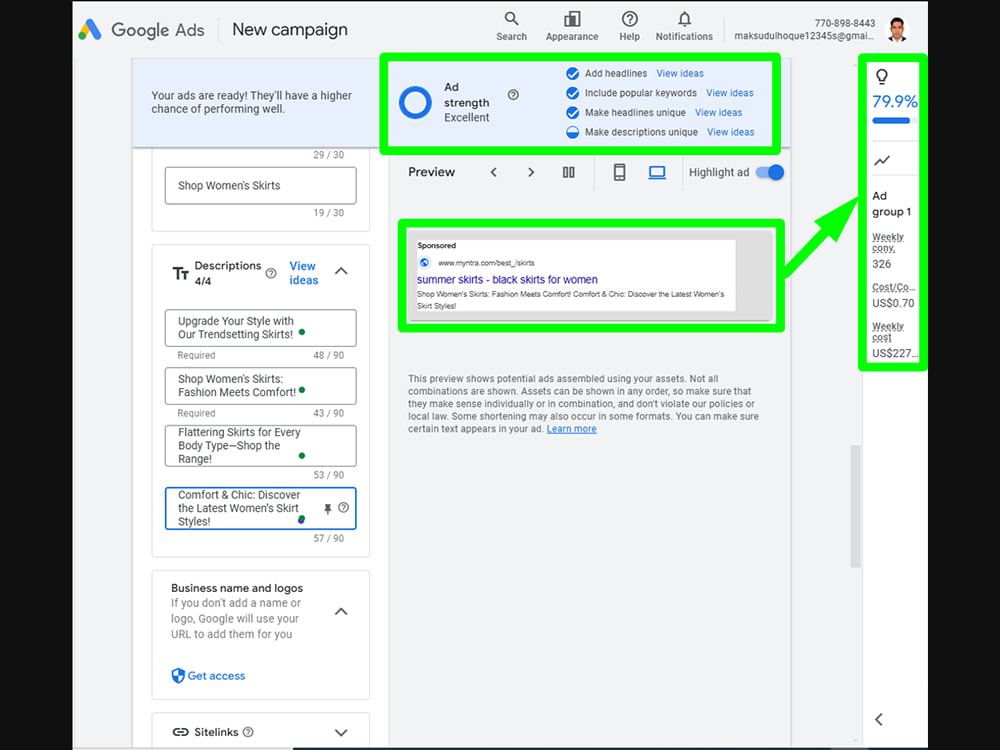Show next ad preview
The width and height of the screenshot is (1000, 750).
531,172
